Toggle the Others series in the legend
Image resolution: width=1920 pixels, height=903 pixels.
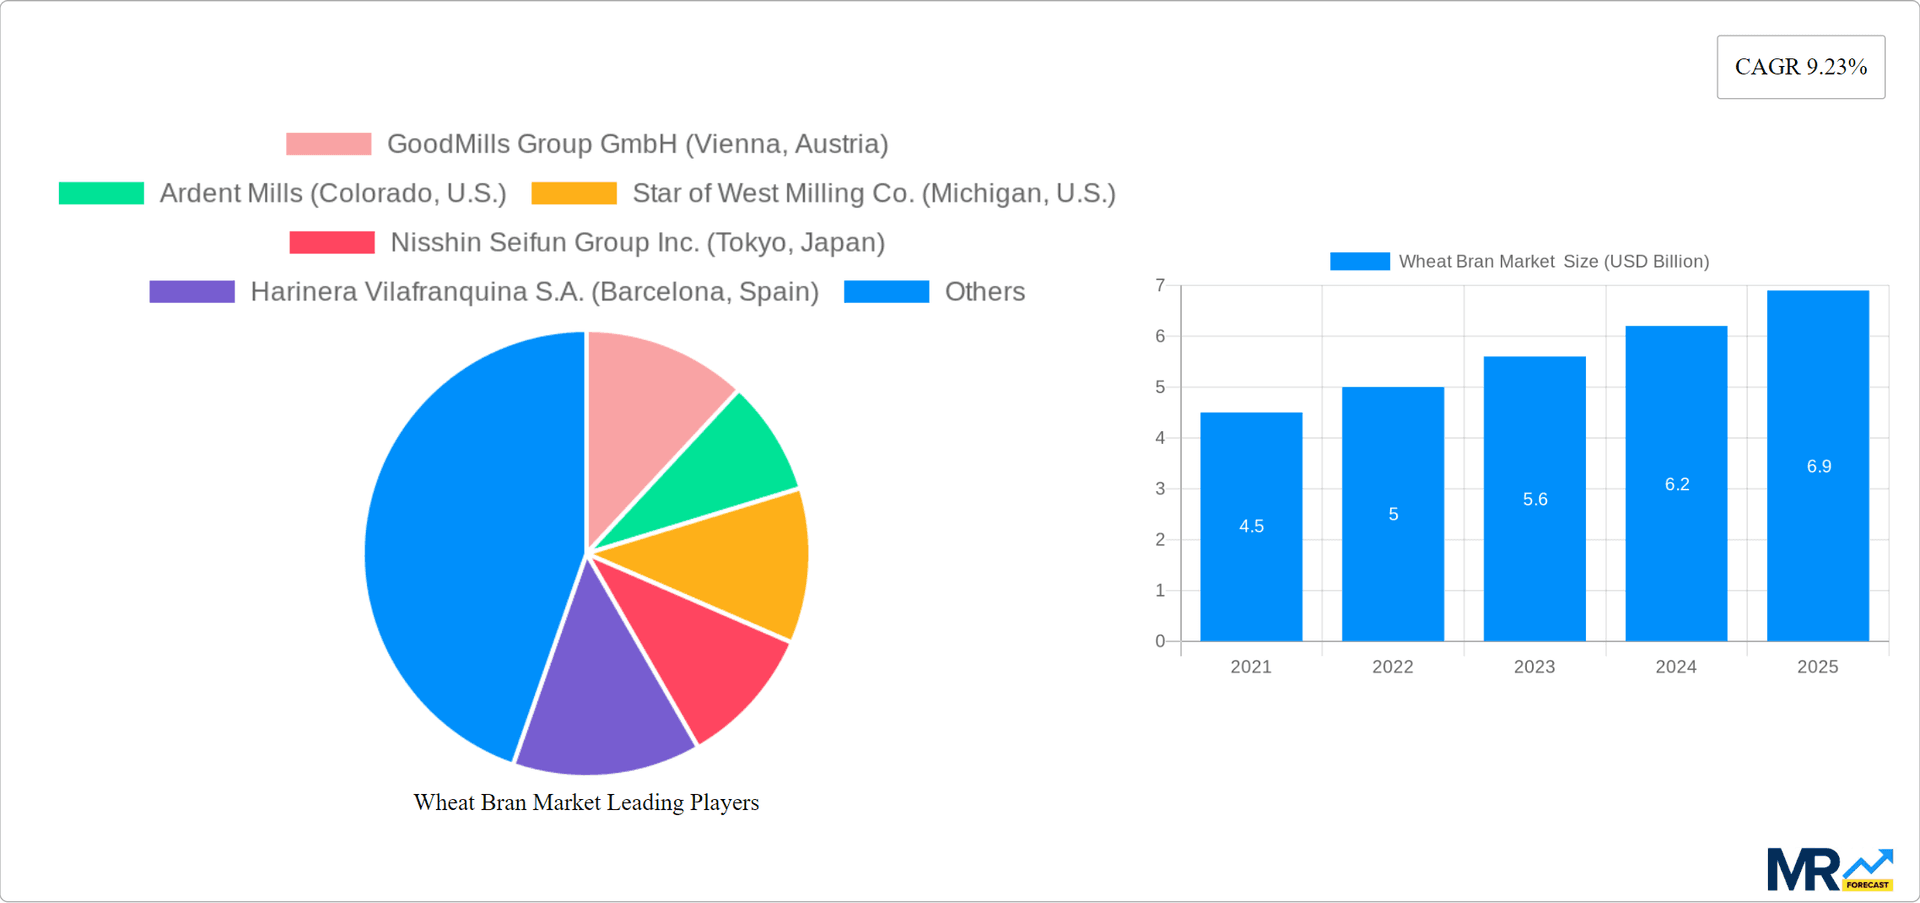(x=984, y=291)
